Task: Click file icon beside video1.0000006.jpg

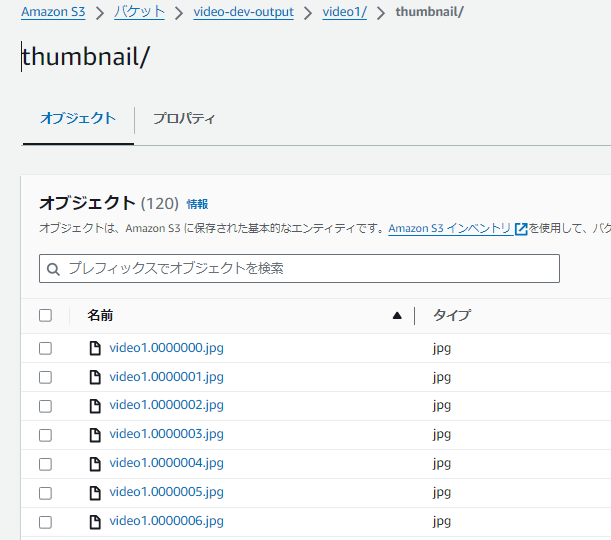Action: (x=95, y=521)
